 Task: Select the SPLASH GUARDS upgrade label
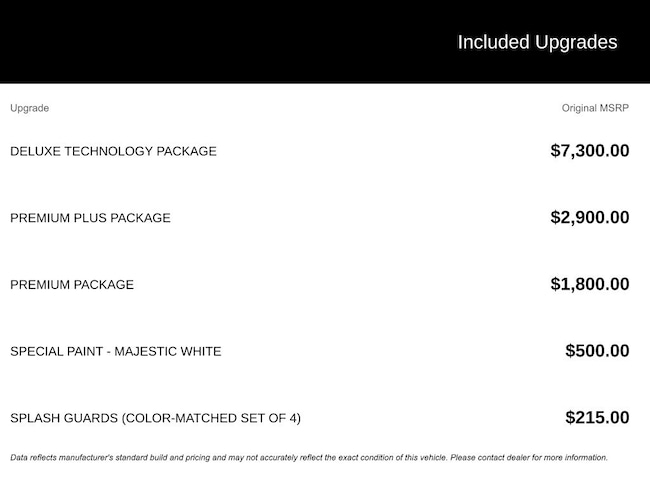coord(62,418)
